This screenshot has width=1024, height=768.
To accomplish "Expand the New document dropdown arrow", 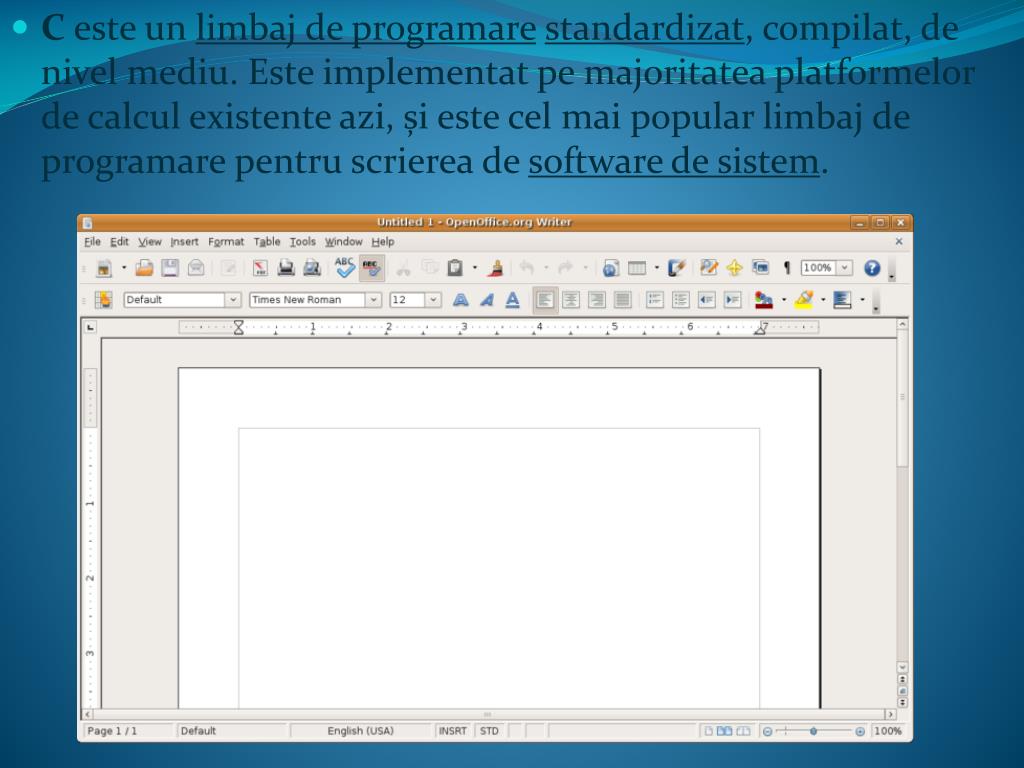I will point(123,268).
